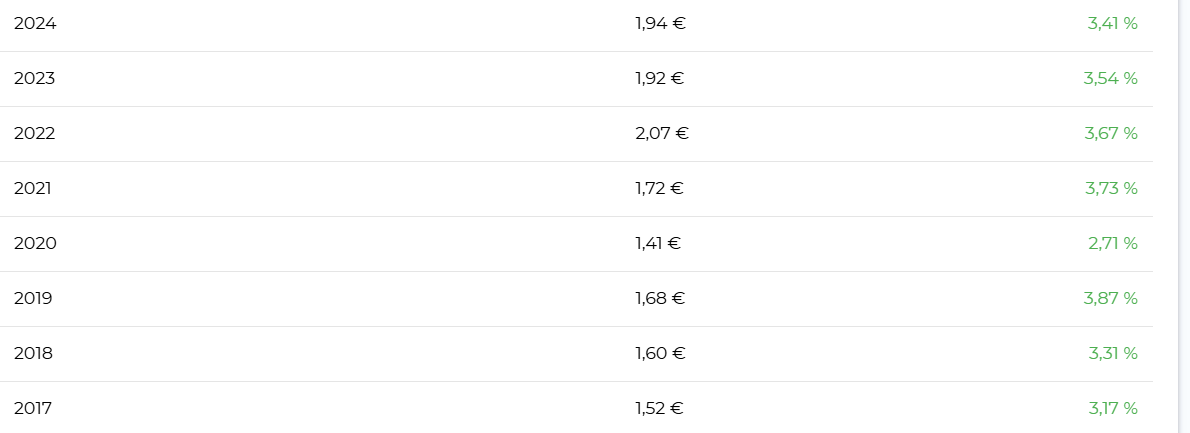Select the 1,94 € dividend value

coord(660,23)
